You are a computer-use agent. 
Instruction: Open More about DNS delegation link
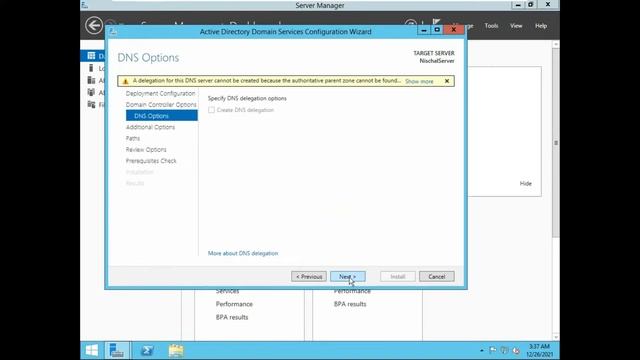tap(243, 253)
